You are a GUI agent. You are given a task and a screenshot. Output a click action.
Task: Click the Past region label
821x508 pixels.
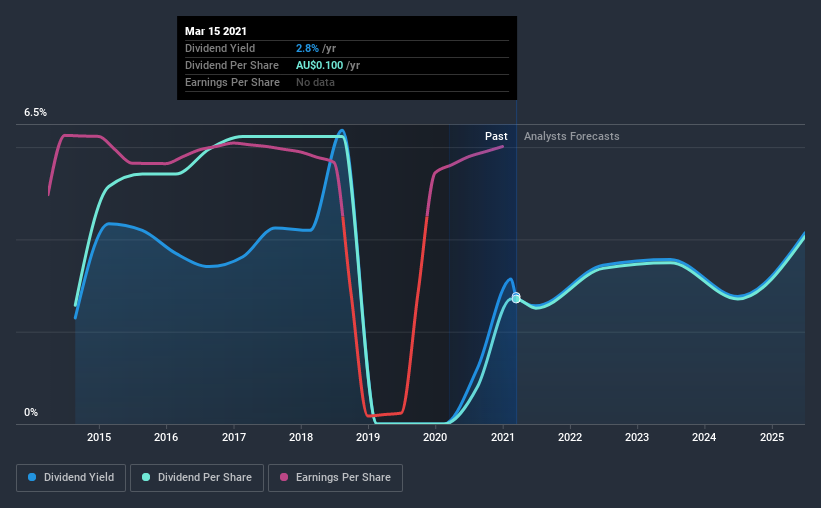click(496, 136)
